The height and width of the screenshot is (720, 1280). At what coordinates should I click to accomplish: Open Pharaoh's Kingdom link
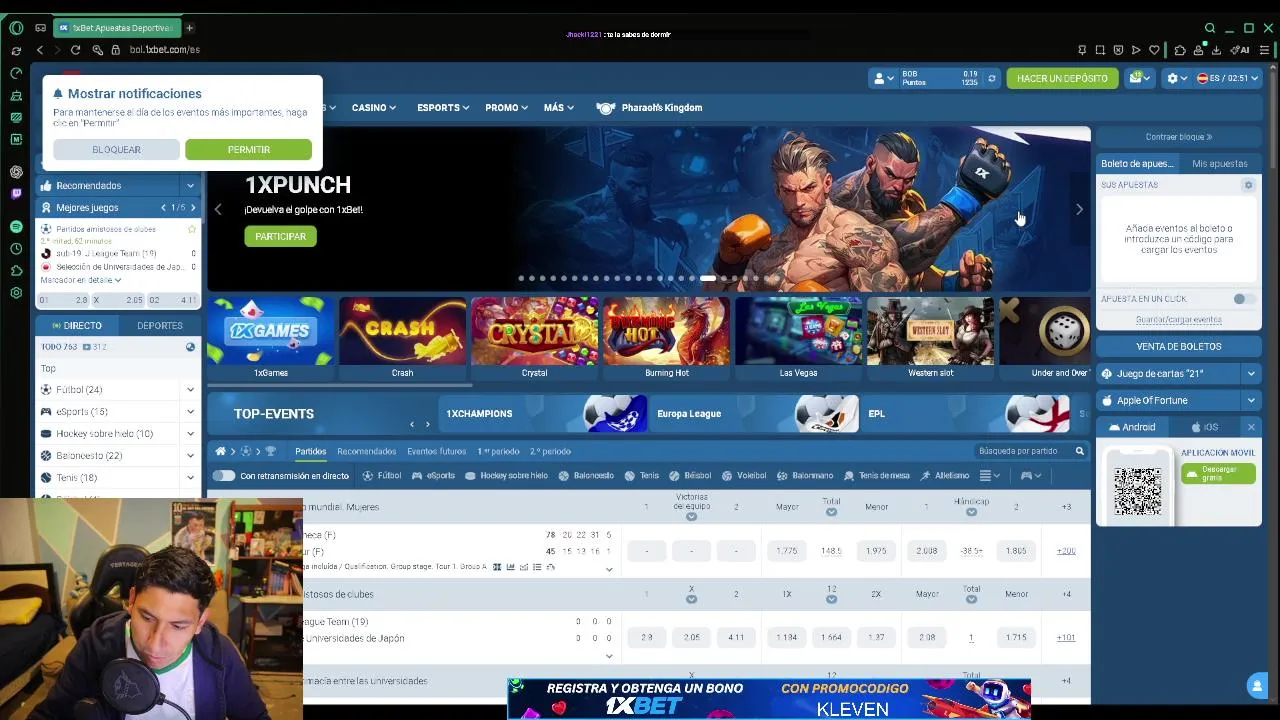[649, 107]
